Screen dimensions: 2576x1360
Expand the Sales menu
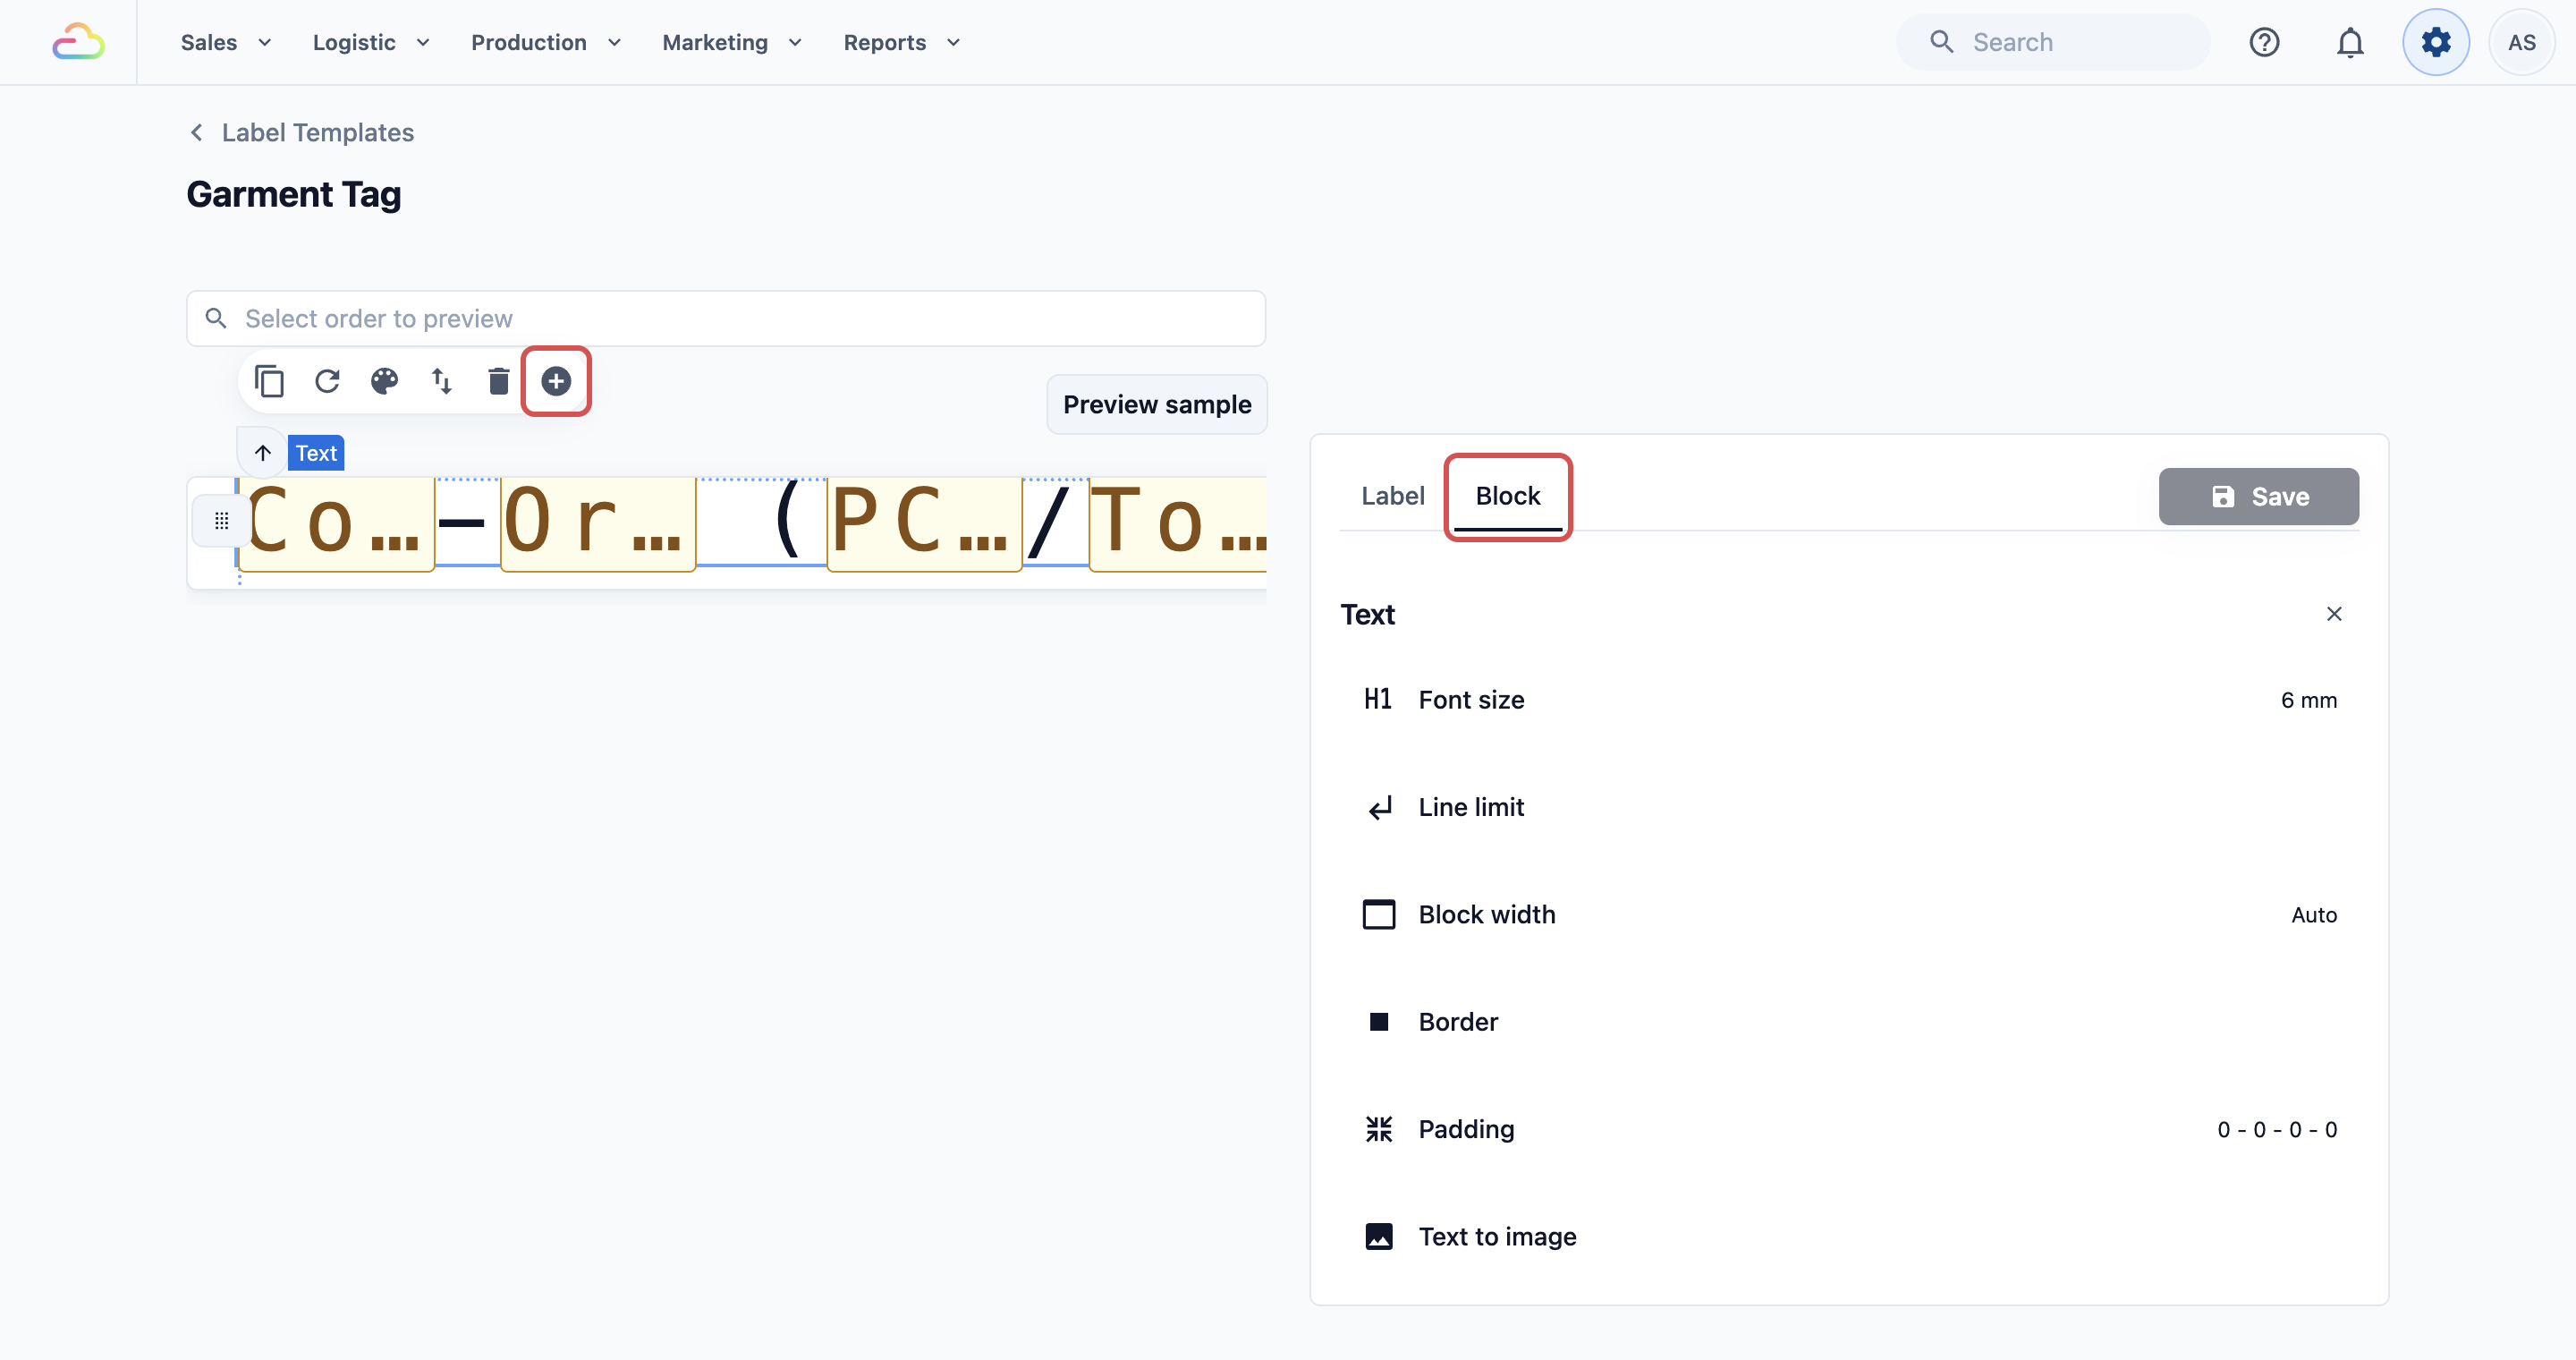(x=226, y=42)
